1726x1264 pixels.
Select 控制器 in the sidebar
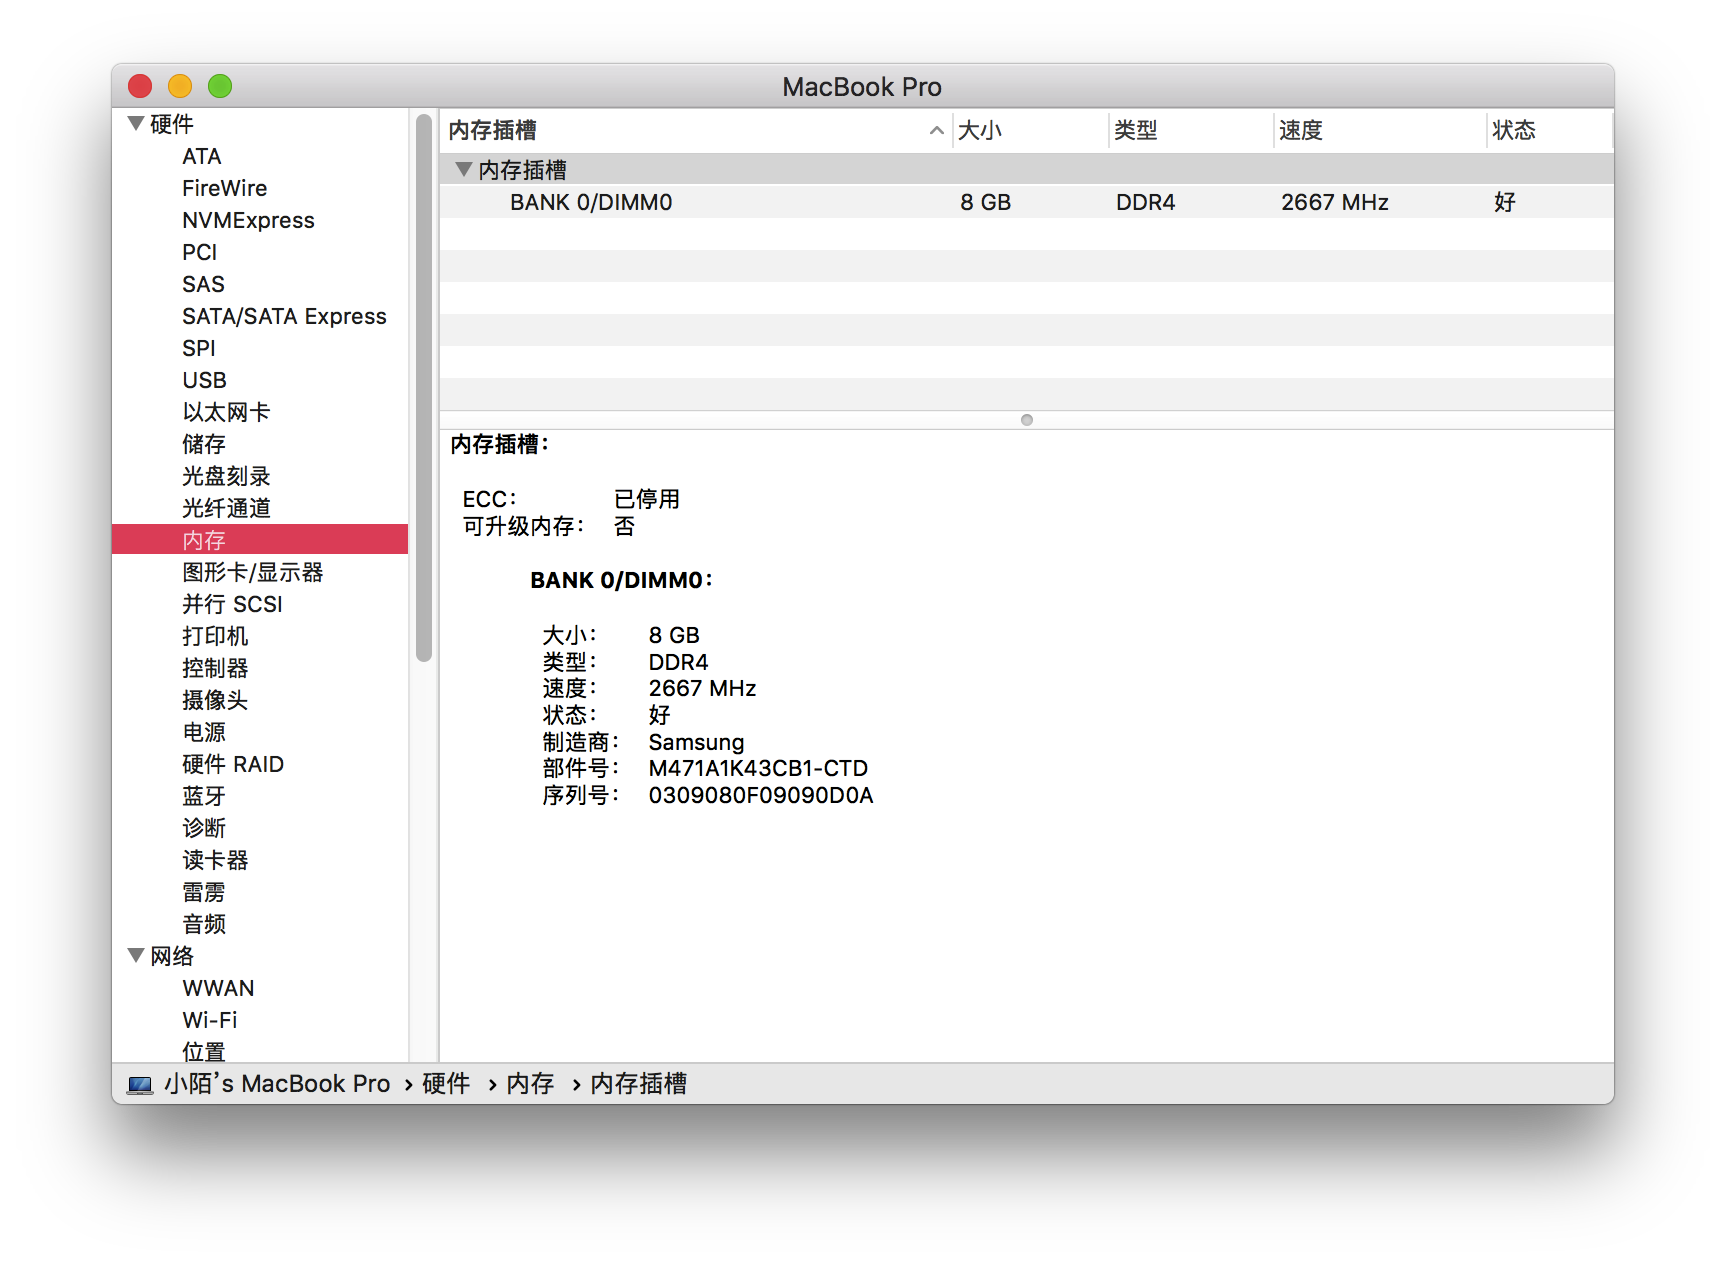pyautogui.click(x=215, y=668)
